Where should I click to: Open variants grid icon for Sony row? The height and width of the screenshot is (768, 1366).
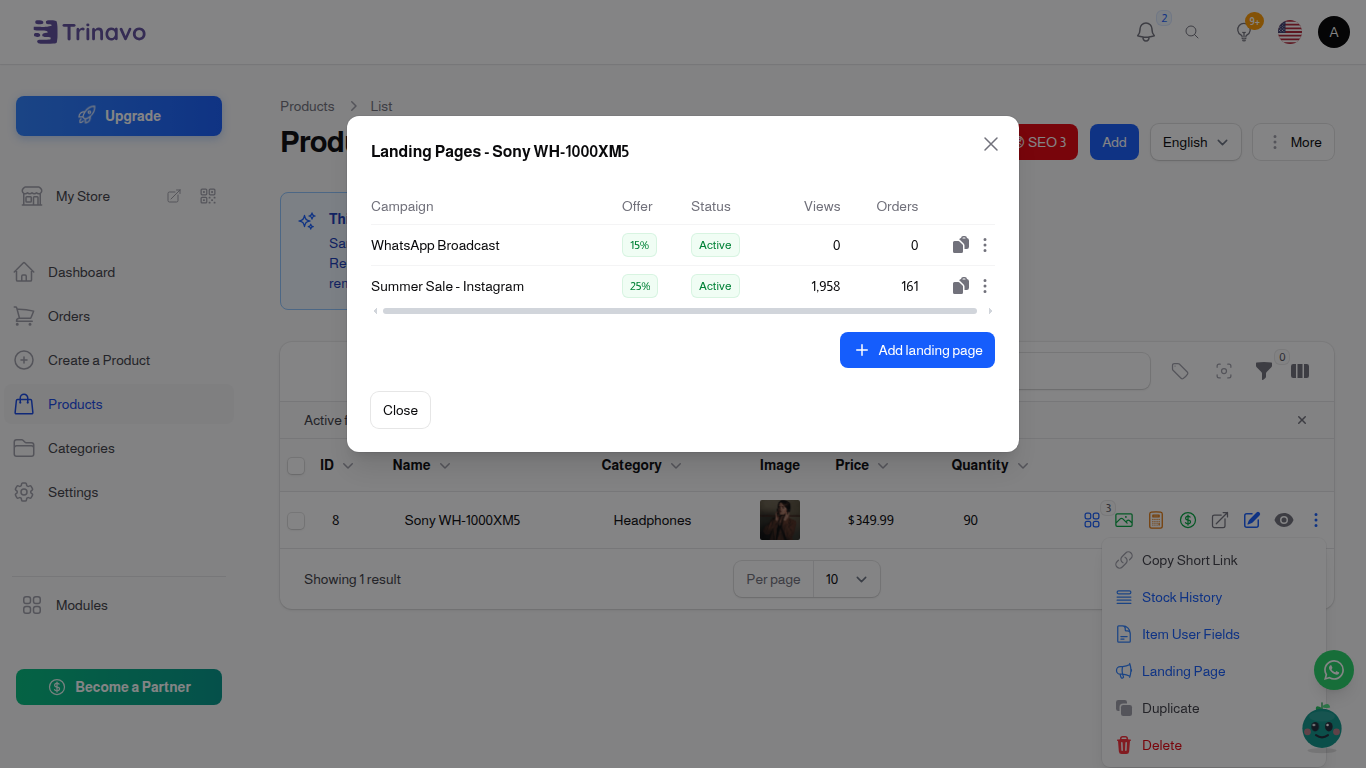tap(1092, 520)
